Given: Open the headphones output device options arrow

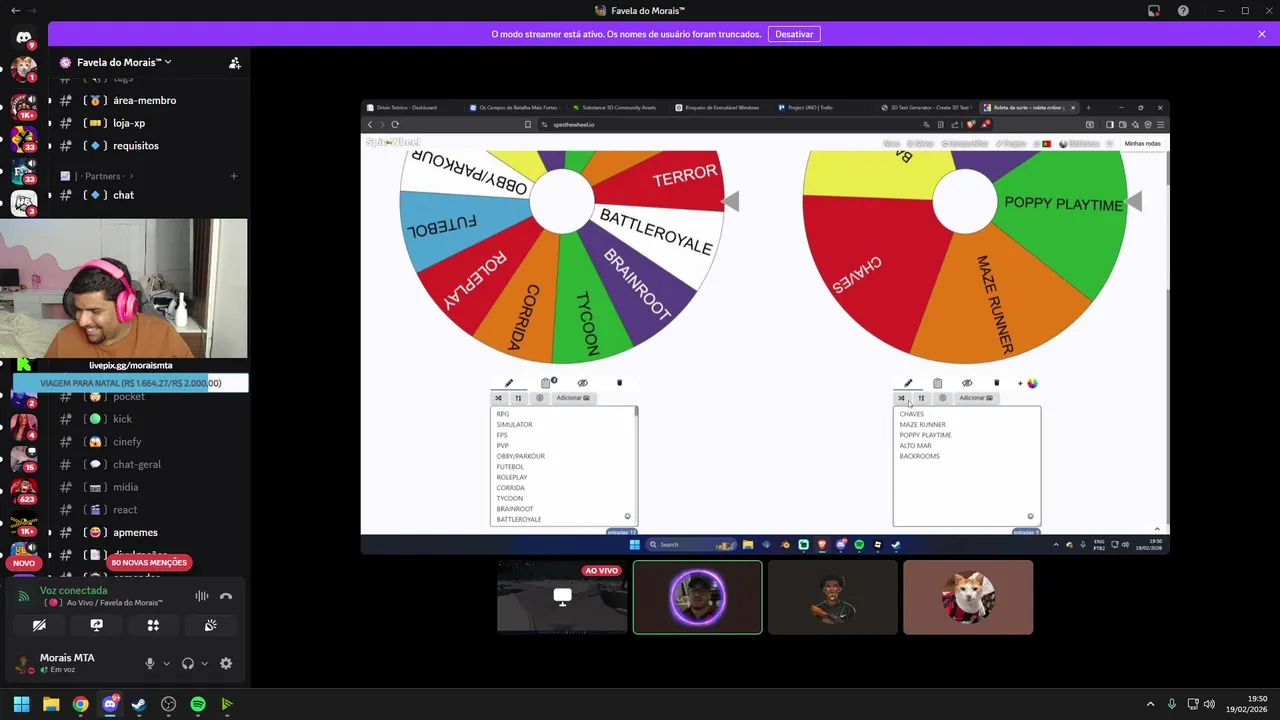Looking at the screenshot, I should point(204,663).
